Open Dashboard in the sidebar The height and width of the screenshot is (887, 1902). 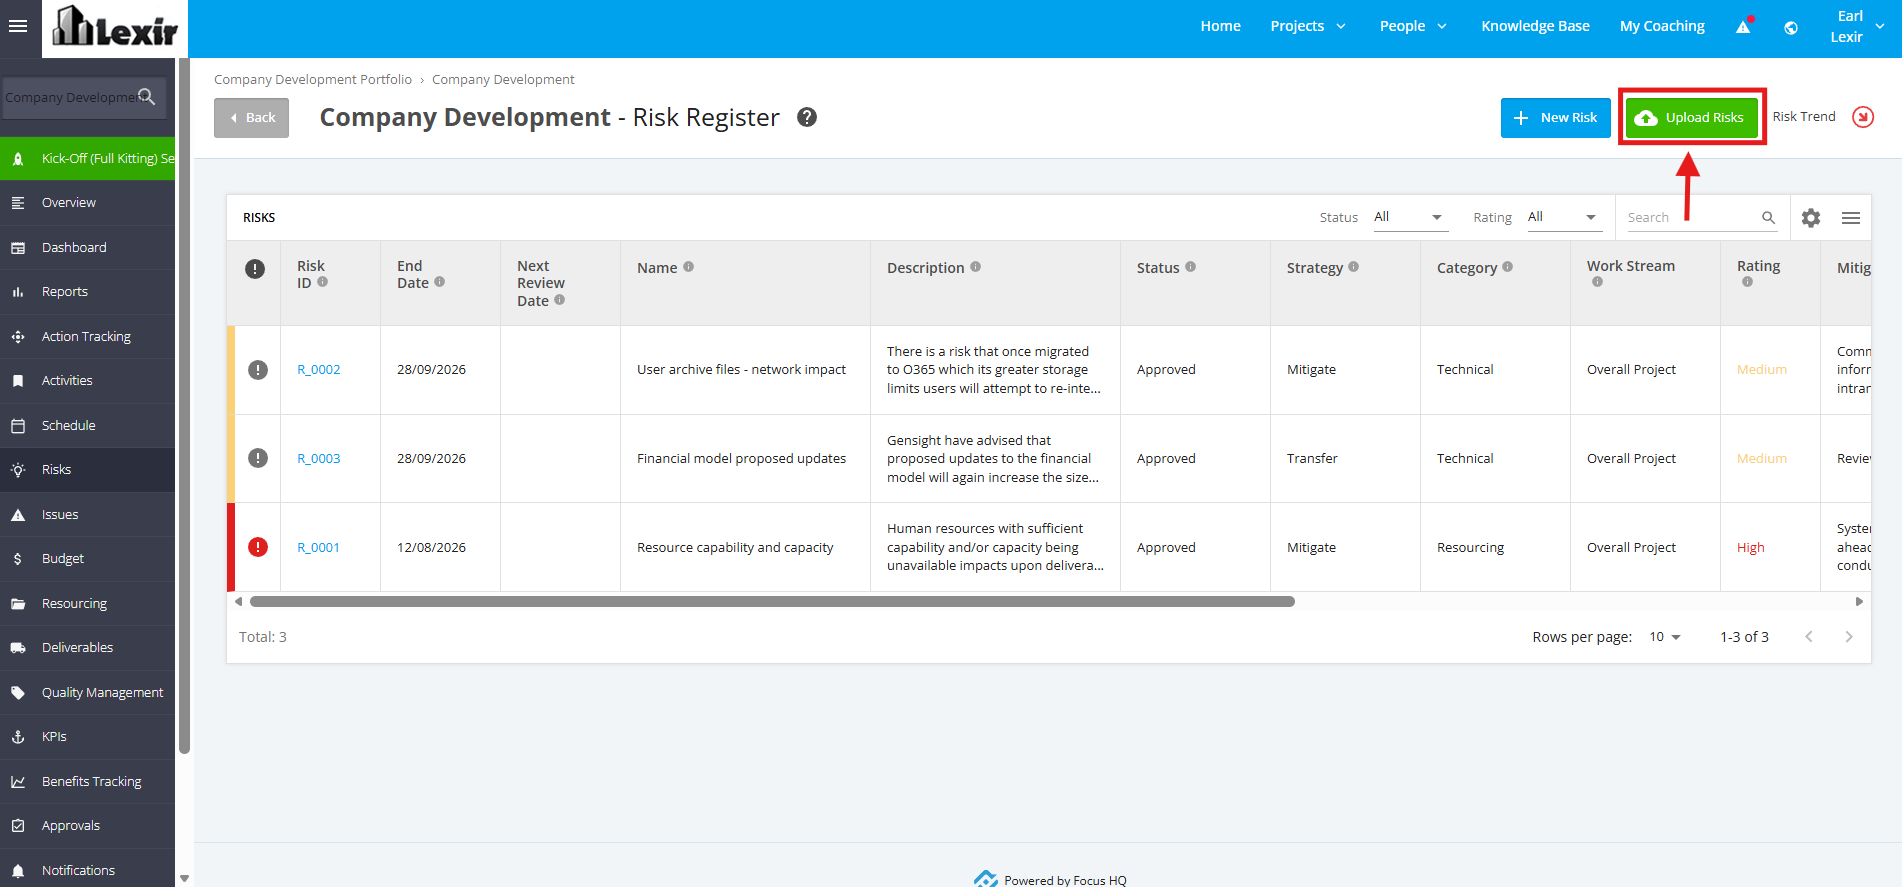point(88,248)
